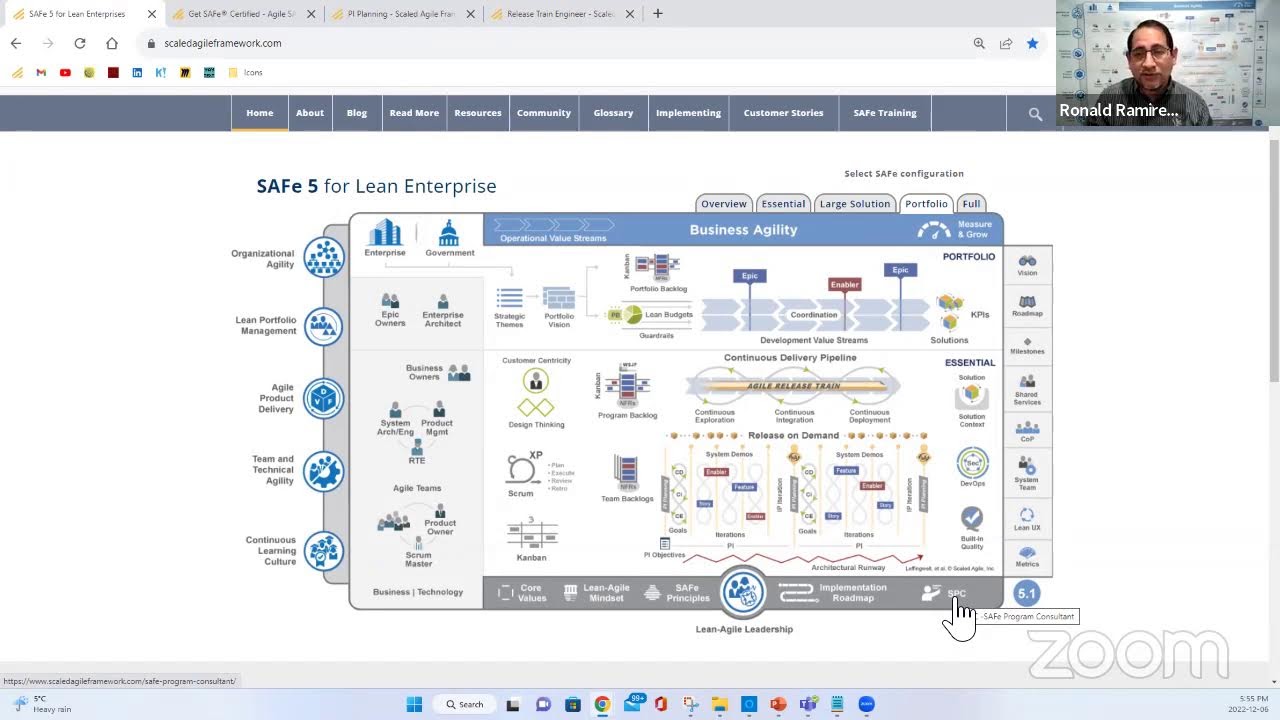Click the Enterprise buildings icon
Screen dimensions: 1280x720
click(x=385, y=233)
